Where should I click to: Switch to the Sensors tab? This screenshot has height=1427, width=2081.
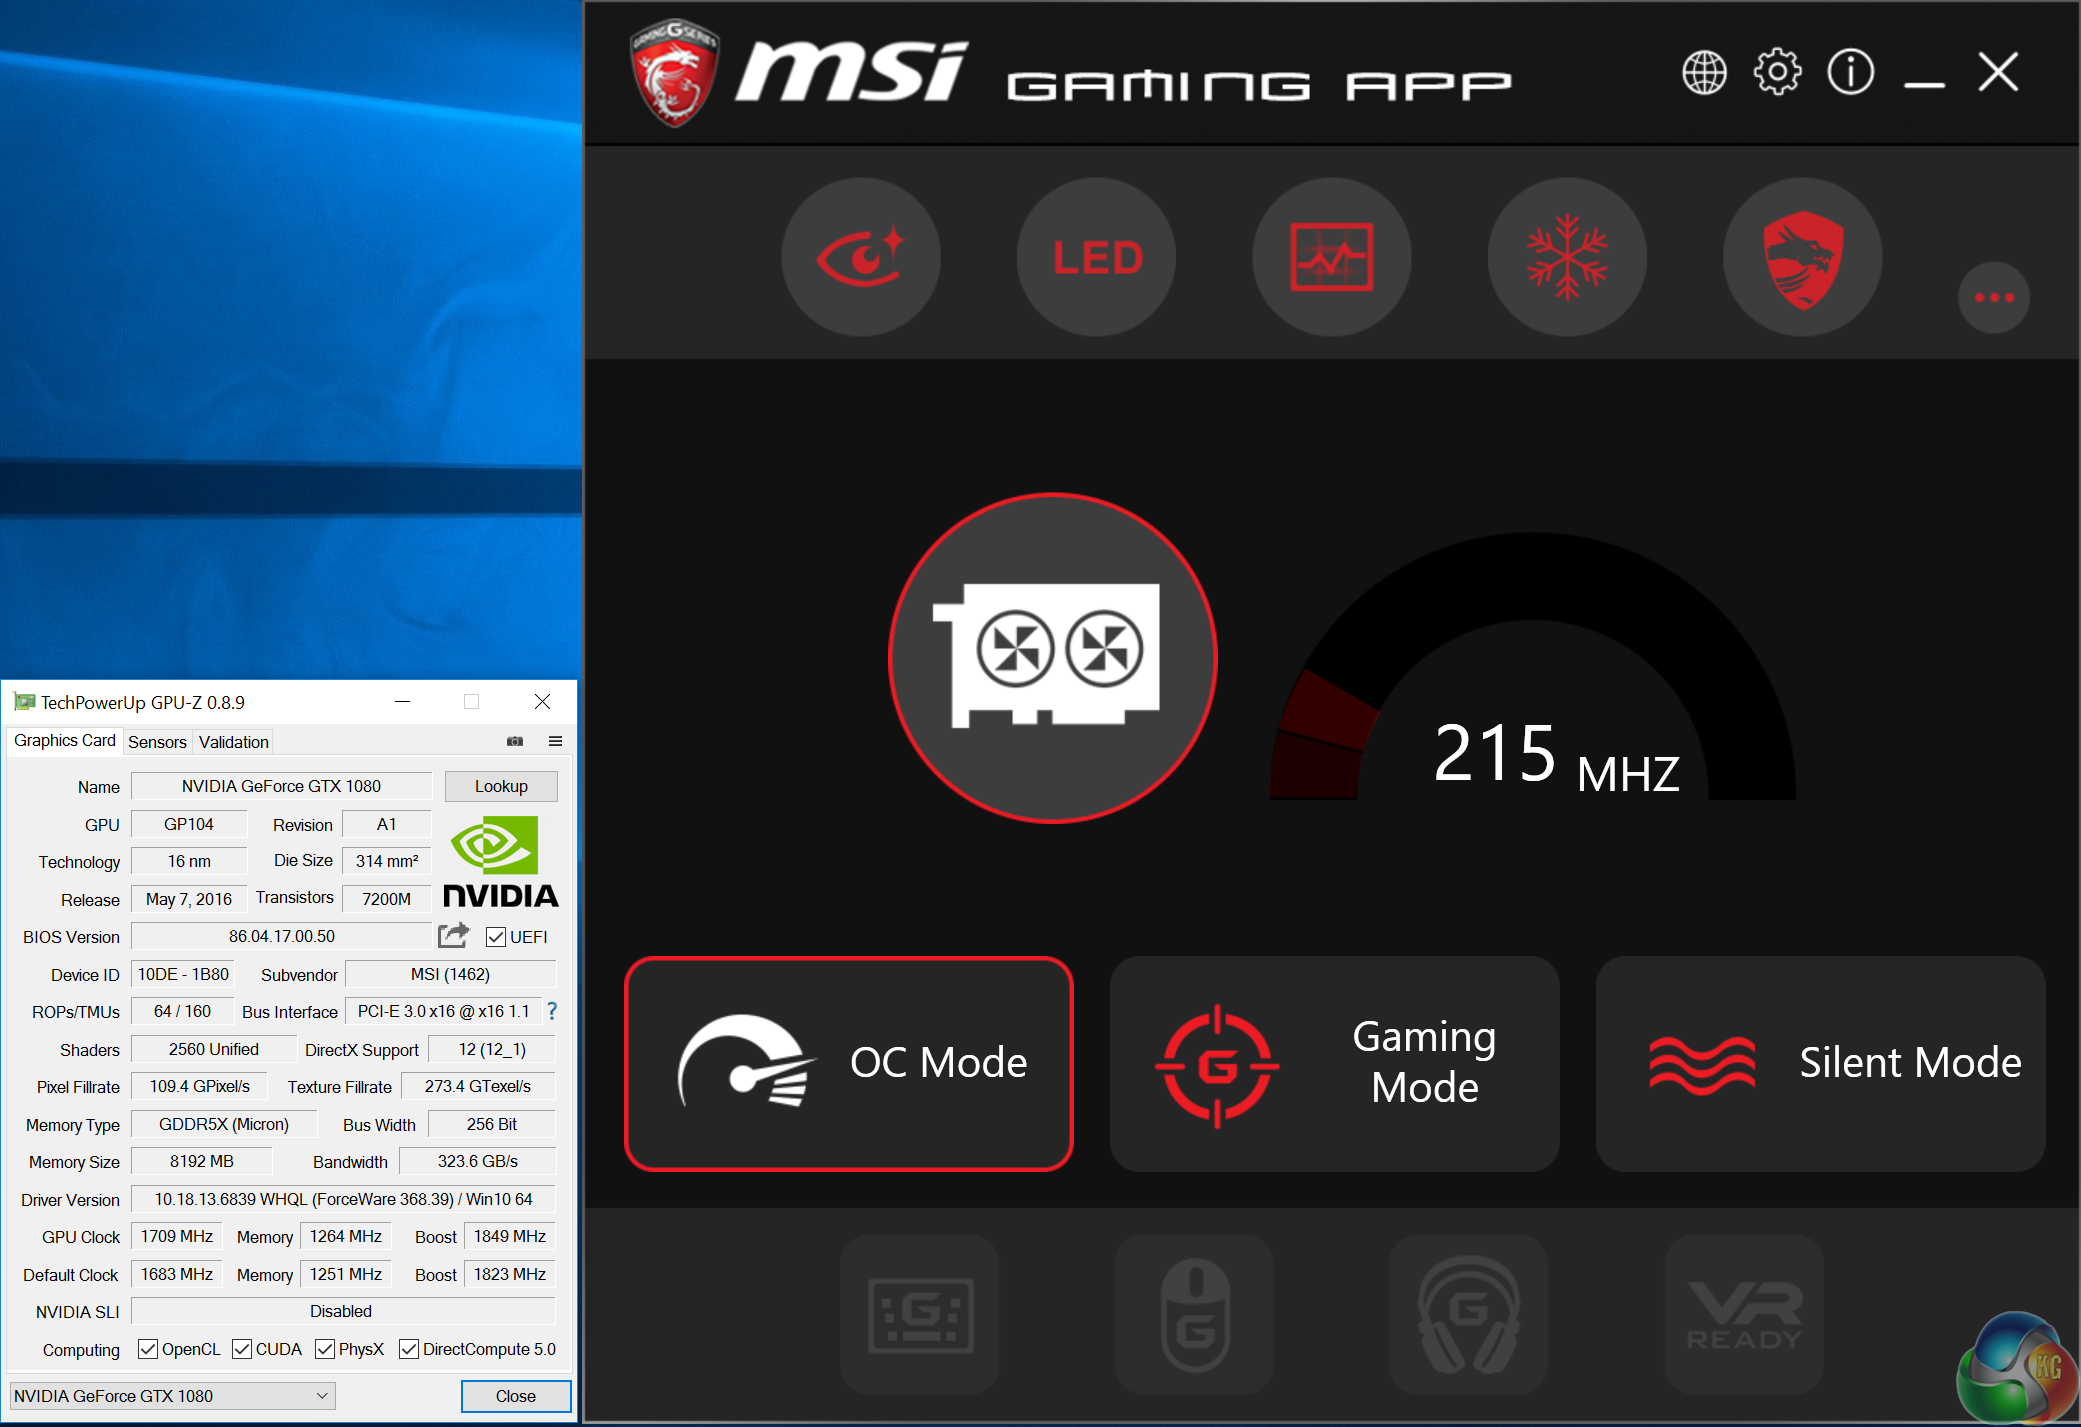(157, 742)
